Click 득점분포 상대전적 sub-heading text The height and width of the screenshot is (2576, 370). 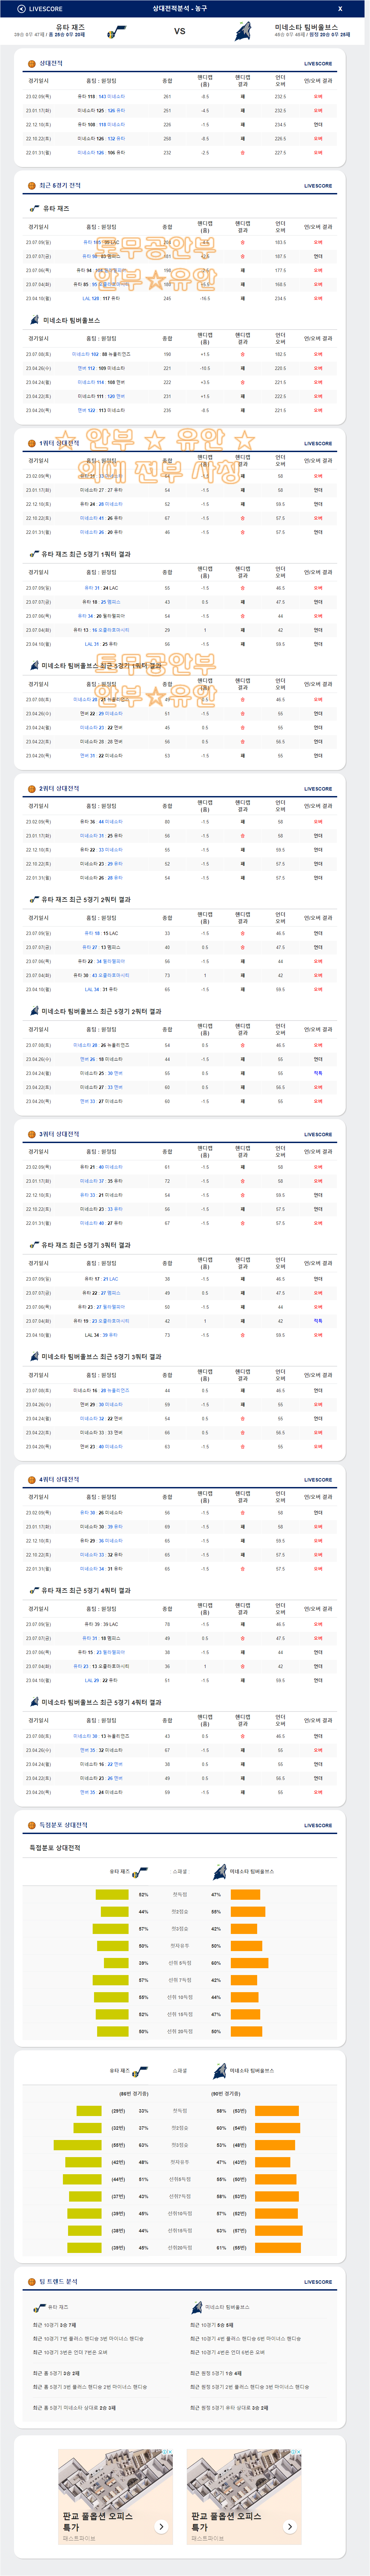point(55,1848)
